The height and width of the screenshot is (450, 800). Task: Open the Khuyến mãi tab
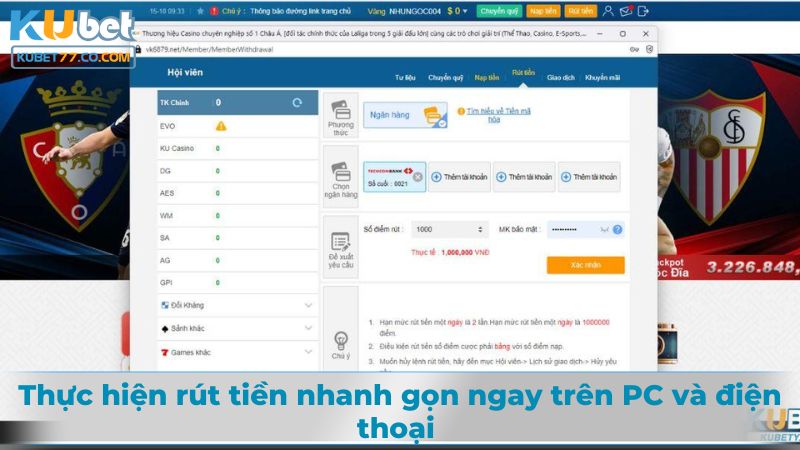tap(603, 77)
